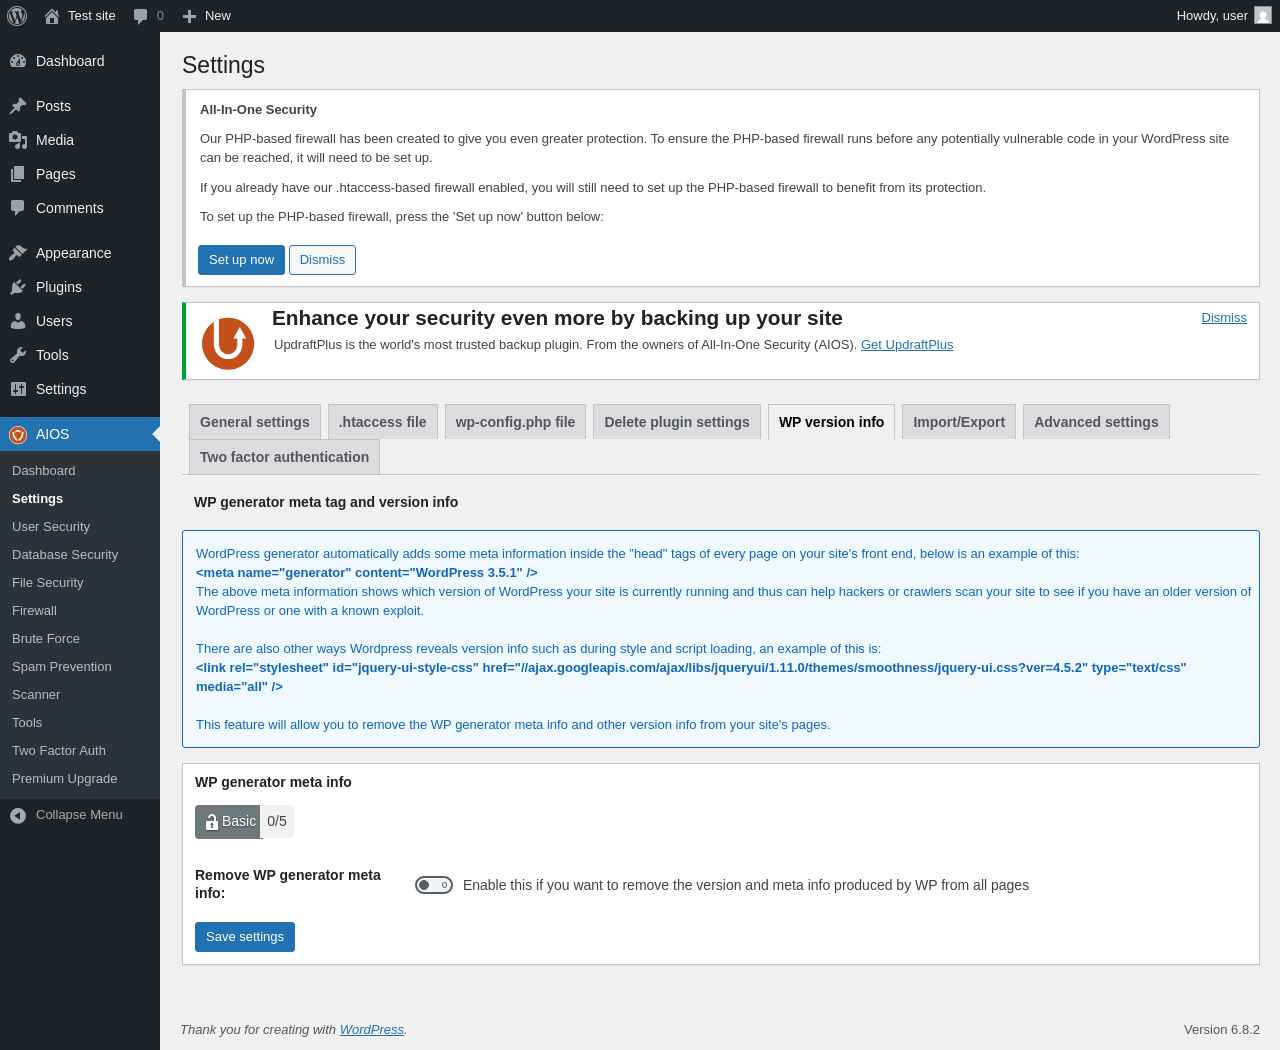The width and height of the screenshot is (1280, 1050).
Task: Open the Test site home icon
Action: click(x=52, y=16)
